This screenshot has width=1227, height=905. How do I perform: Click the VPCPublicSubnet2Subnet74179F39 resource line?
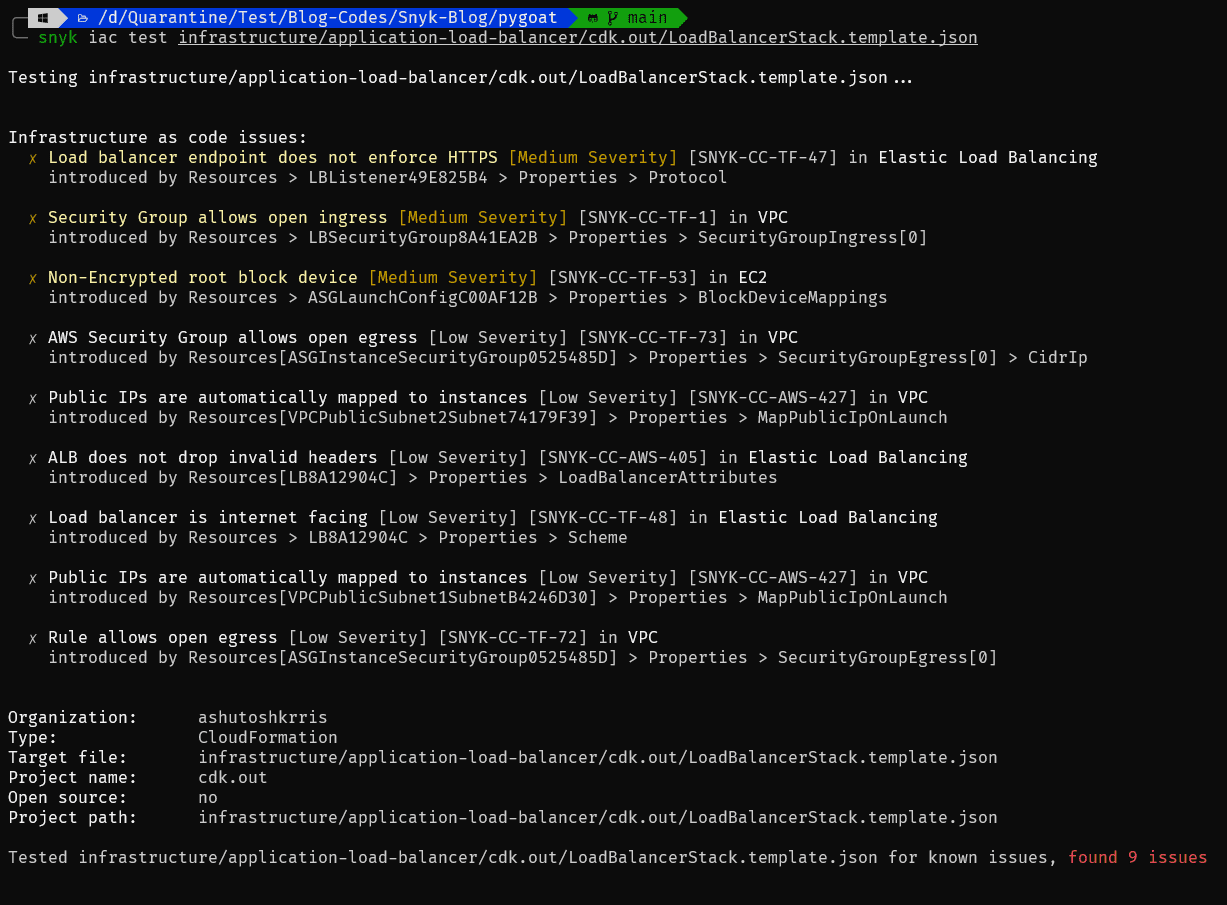click(498, 417)
